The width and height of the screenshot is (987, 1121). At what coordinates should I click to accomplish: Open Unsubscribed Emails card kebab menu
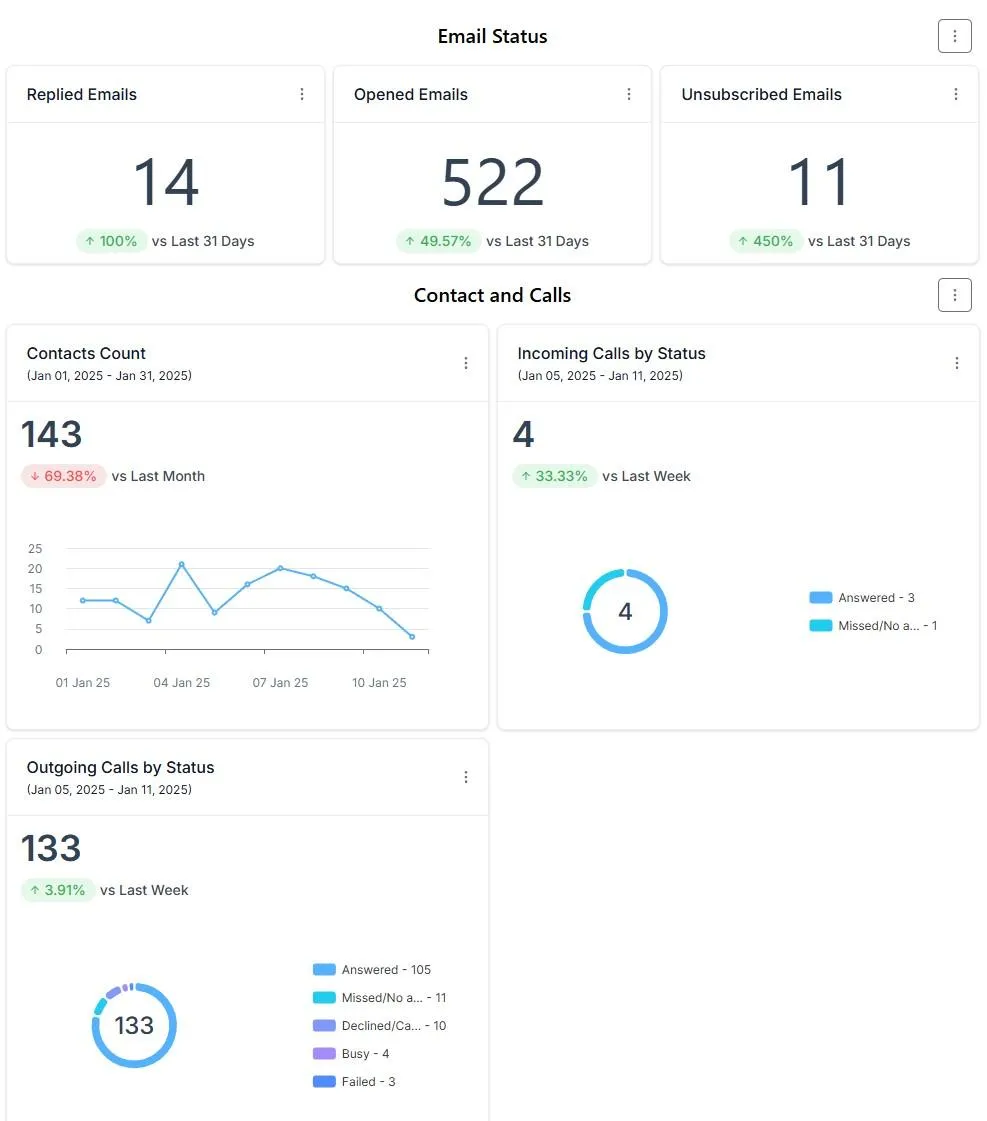(x=956, y=94)
